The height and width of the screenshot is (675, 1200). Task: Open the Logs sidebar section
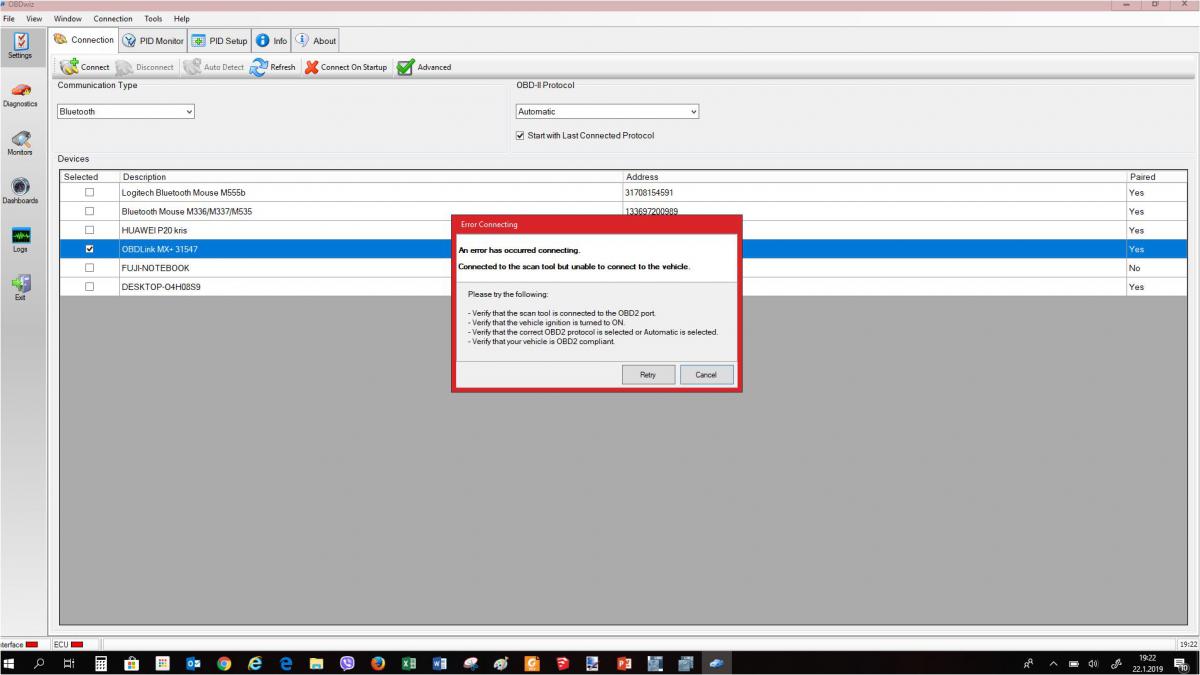(x=20, y=240)
